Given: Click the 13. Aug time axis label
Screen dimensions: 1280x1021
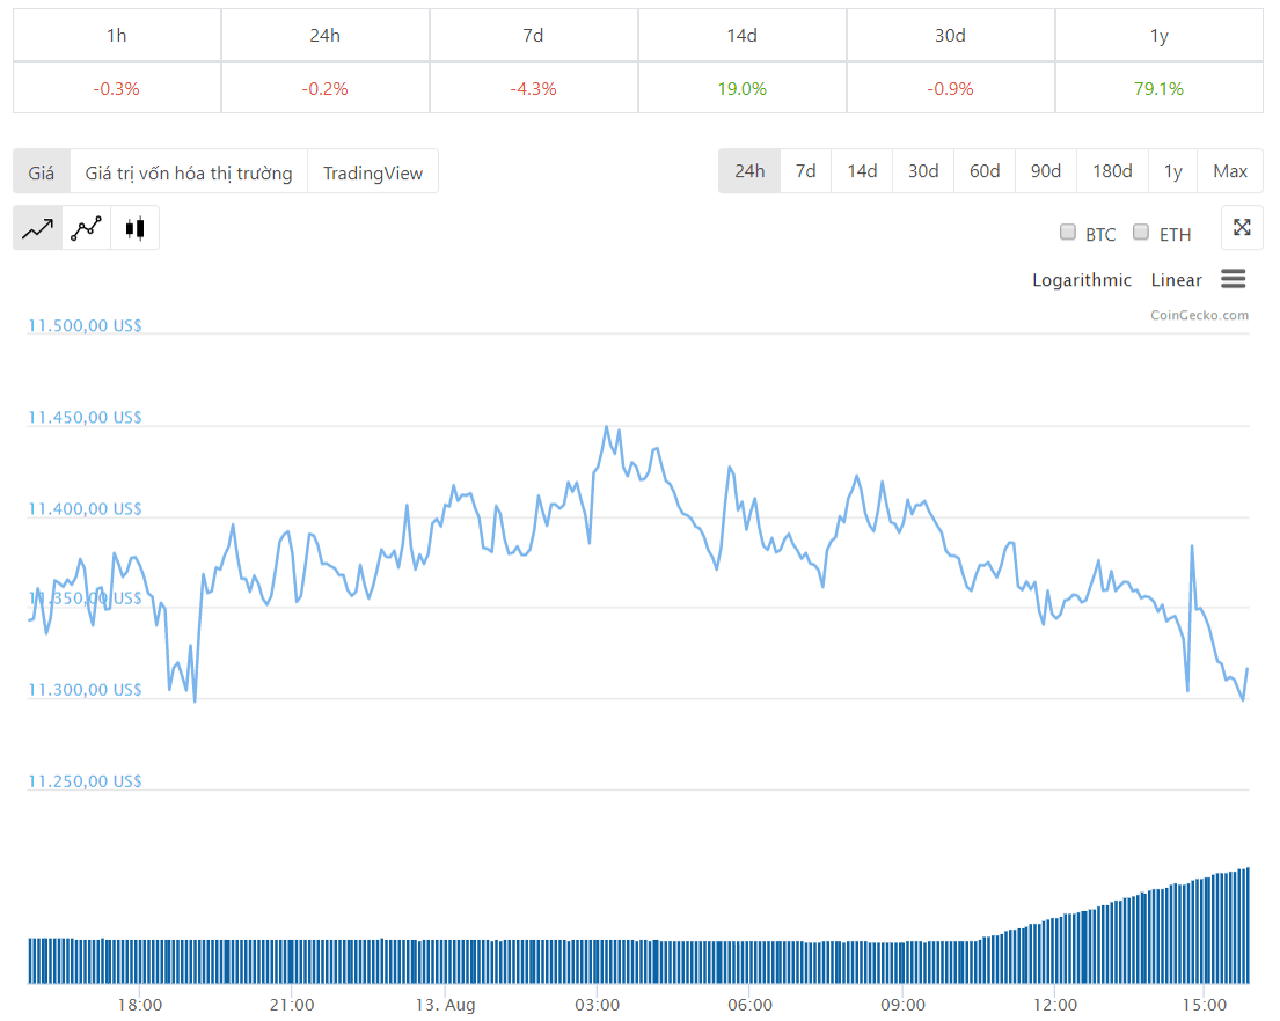Looking at the screenshot, I should [x=445, y=1004].
